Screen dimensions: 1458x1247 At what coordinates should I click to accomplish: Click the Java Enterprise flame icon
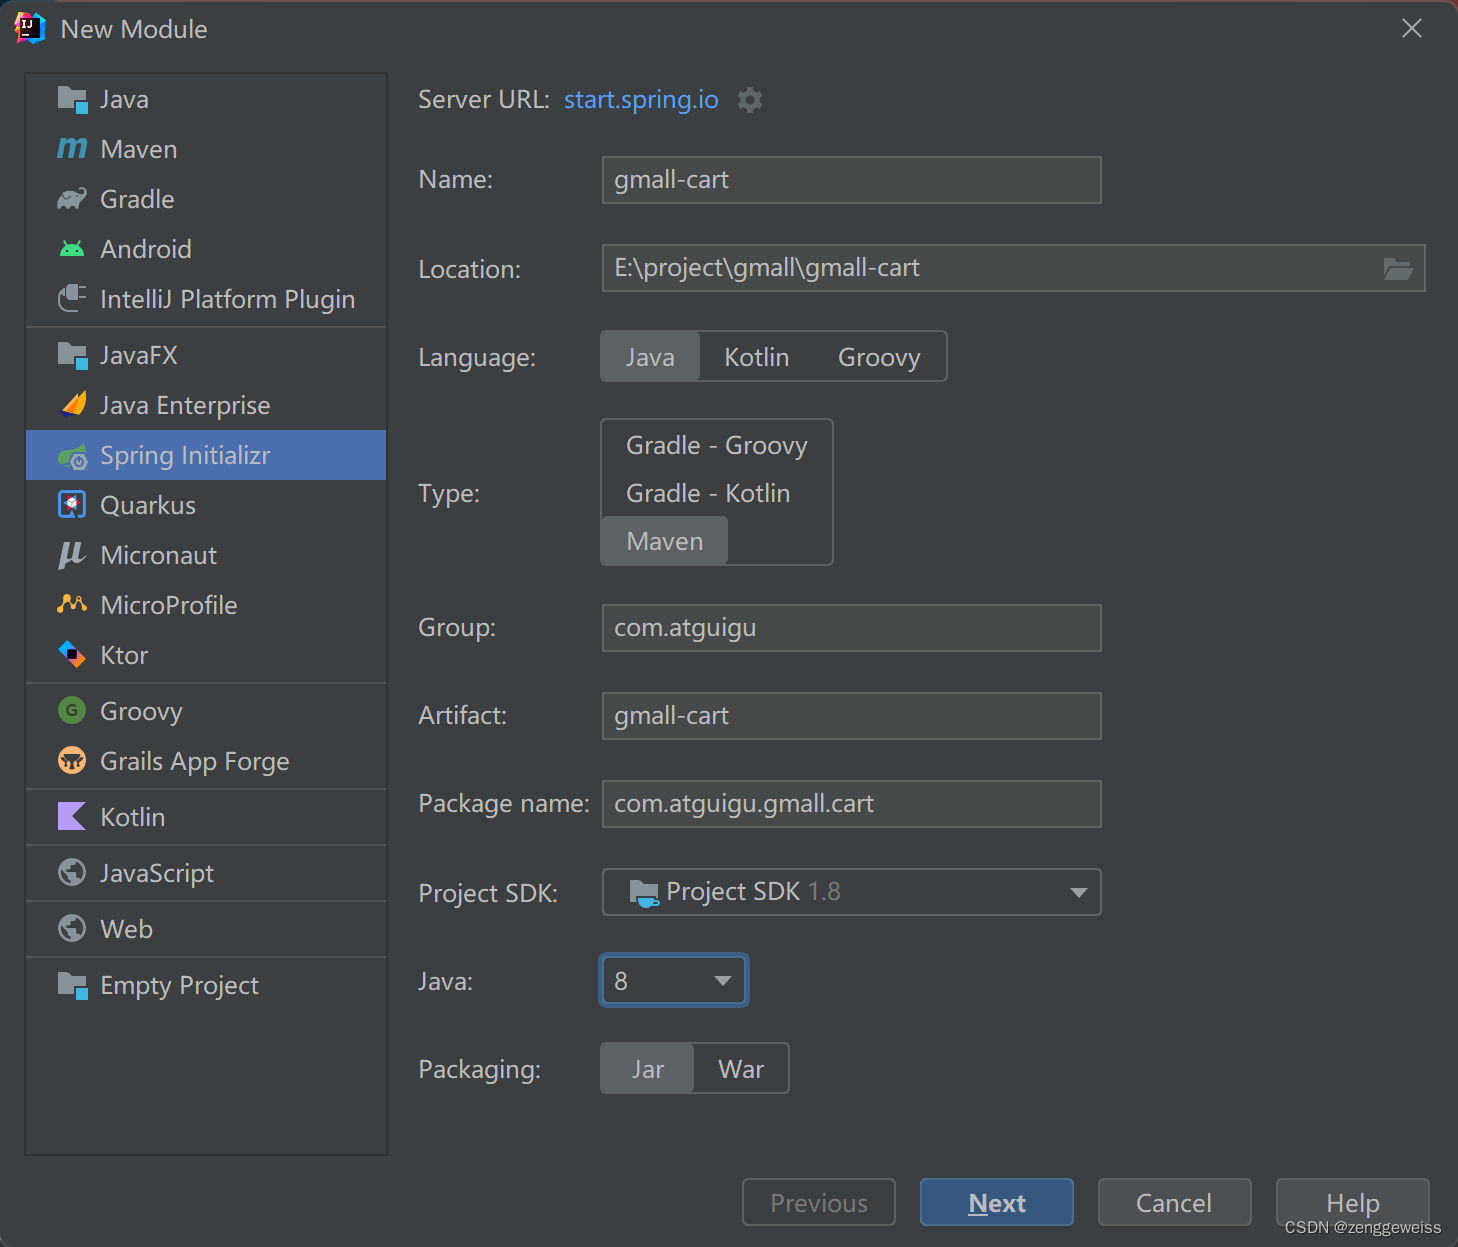point(74,405)
